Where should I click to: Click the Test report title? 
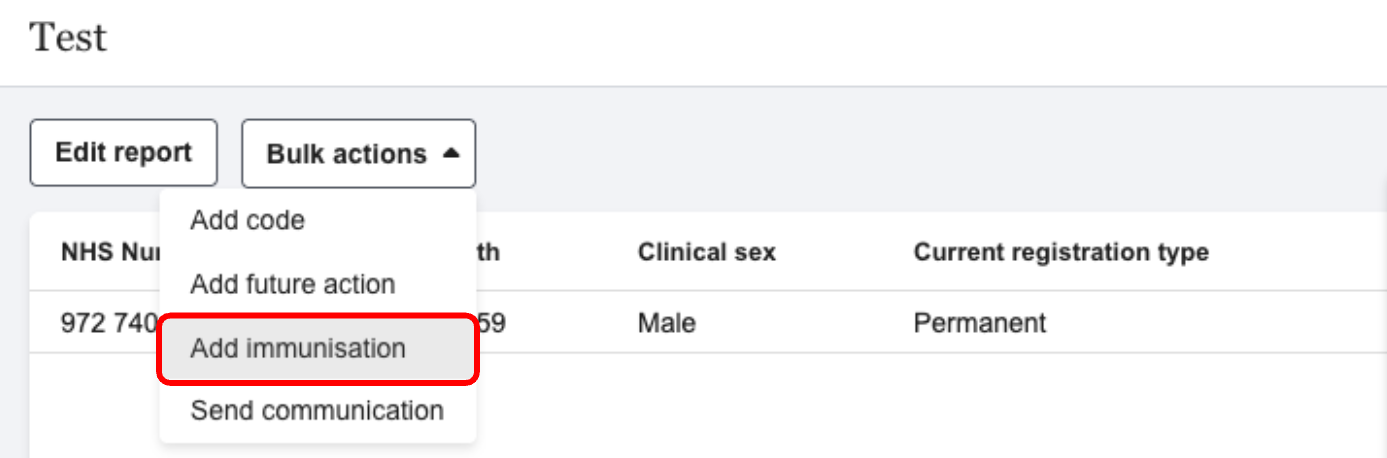point(68,38)
